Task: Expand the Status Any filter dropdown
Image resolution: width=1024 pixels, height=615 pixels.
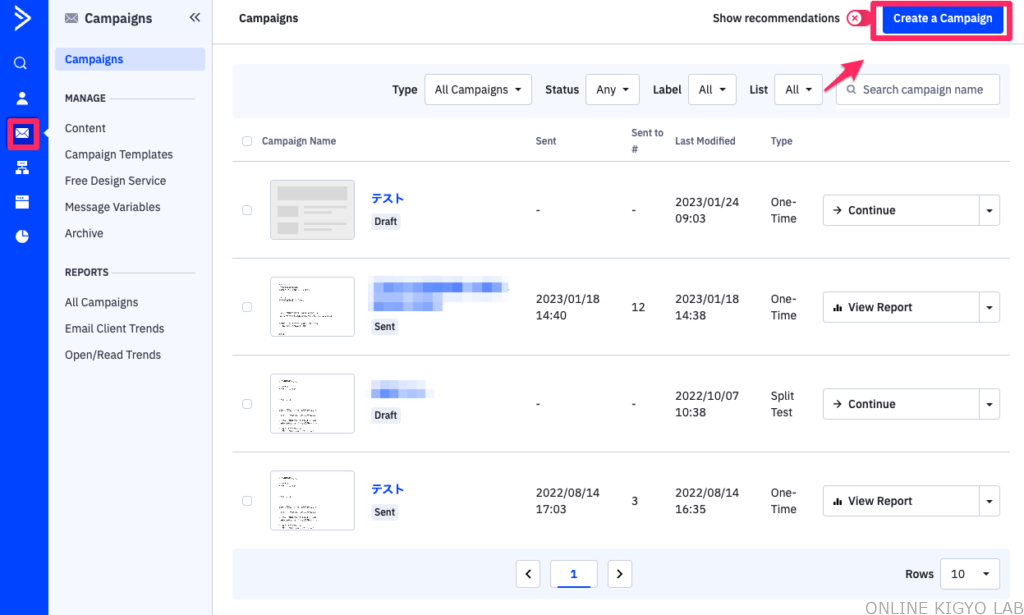Action: pos(612,90)
